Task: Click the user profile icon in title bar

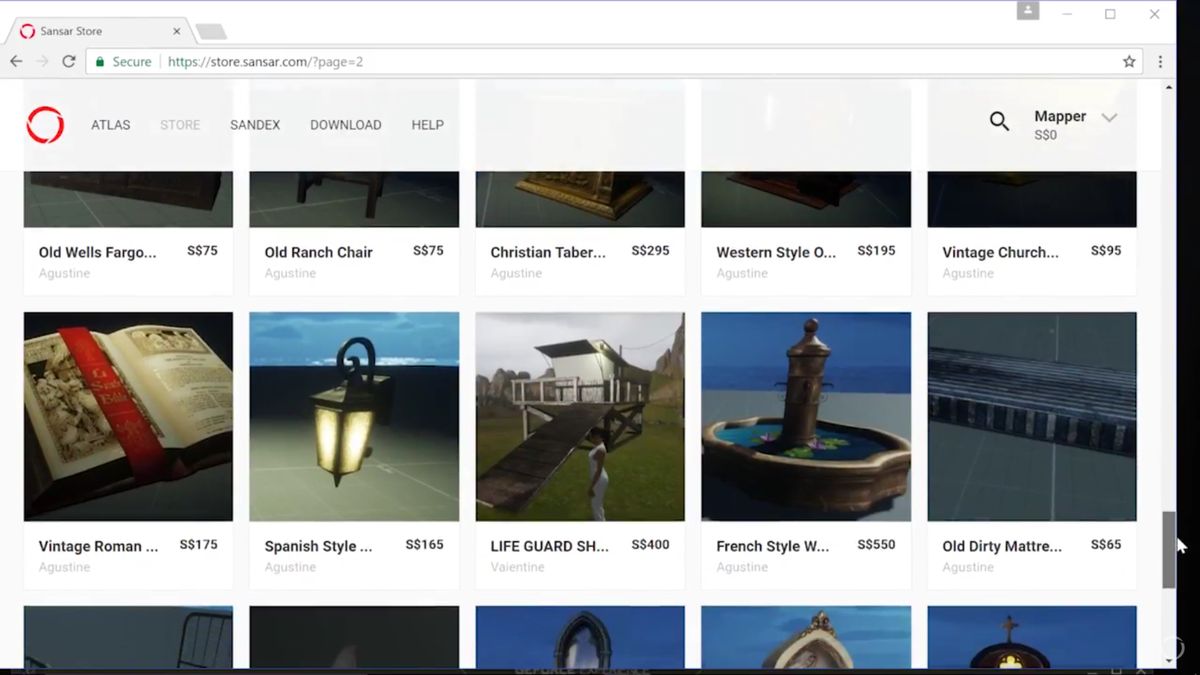Action: point(1028,11)
